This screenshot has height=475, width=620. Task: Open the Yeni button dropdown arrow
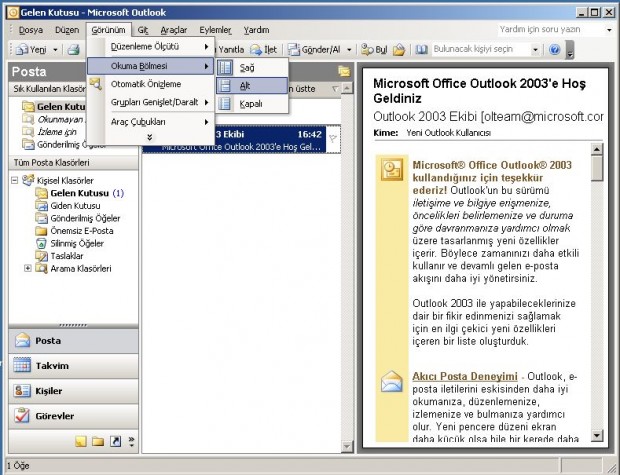[55, 50]
